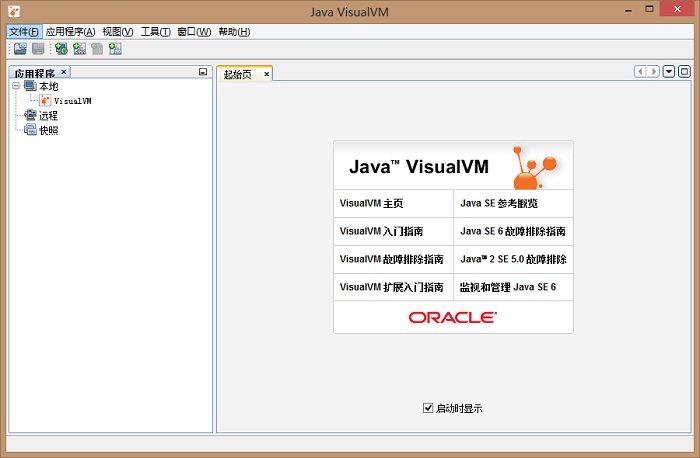The width and height of the screenshot is (700, 458).
Task: Open the Java SE 6 故障排除指南 link
Action: tap(513, 231)
